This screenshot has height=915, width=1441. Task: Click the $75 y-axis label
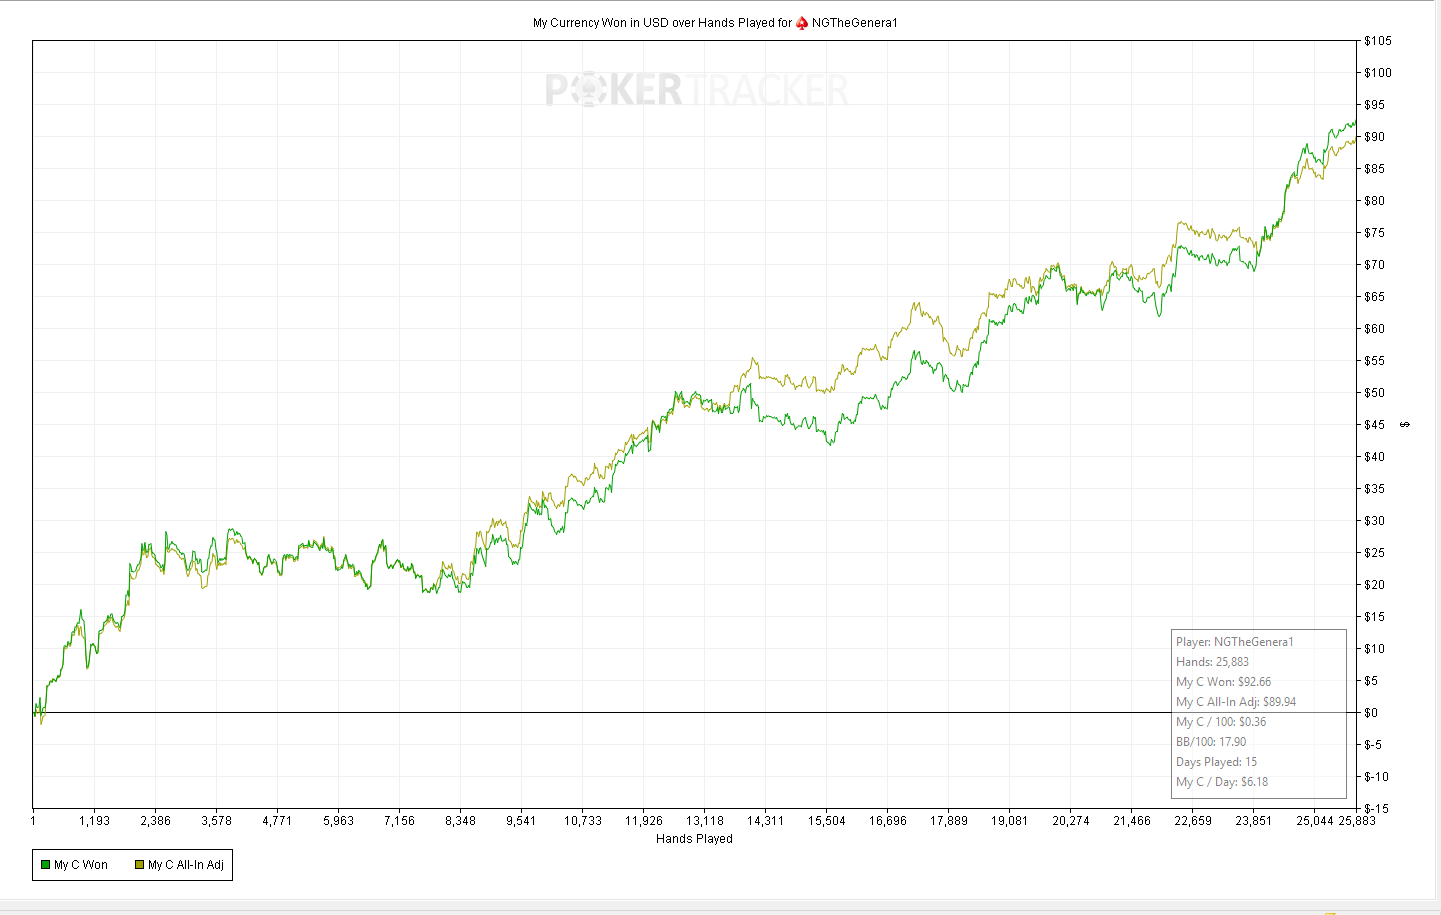[1374, 233]
